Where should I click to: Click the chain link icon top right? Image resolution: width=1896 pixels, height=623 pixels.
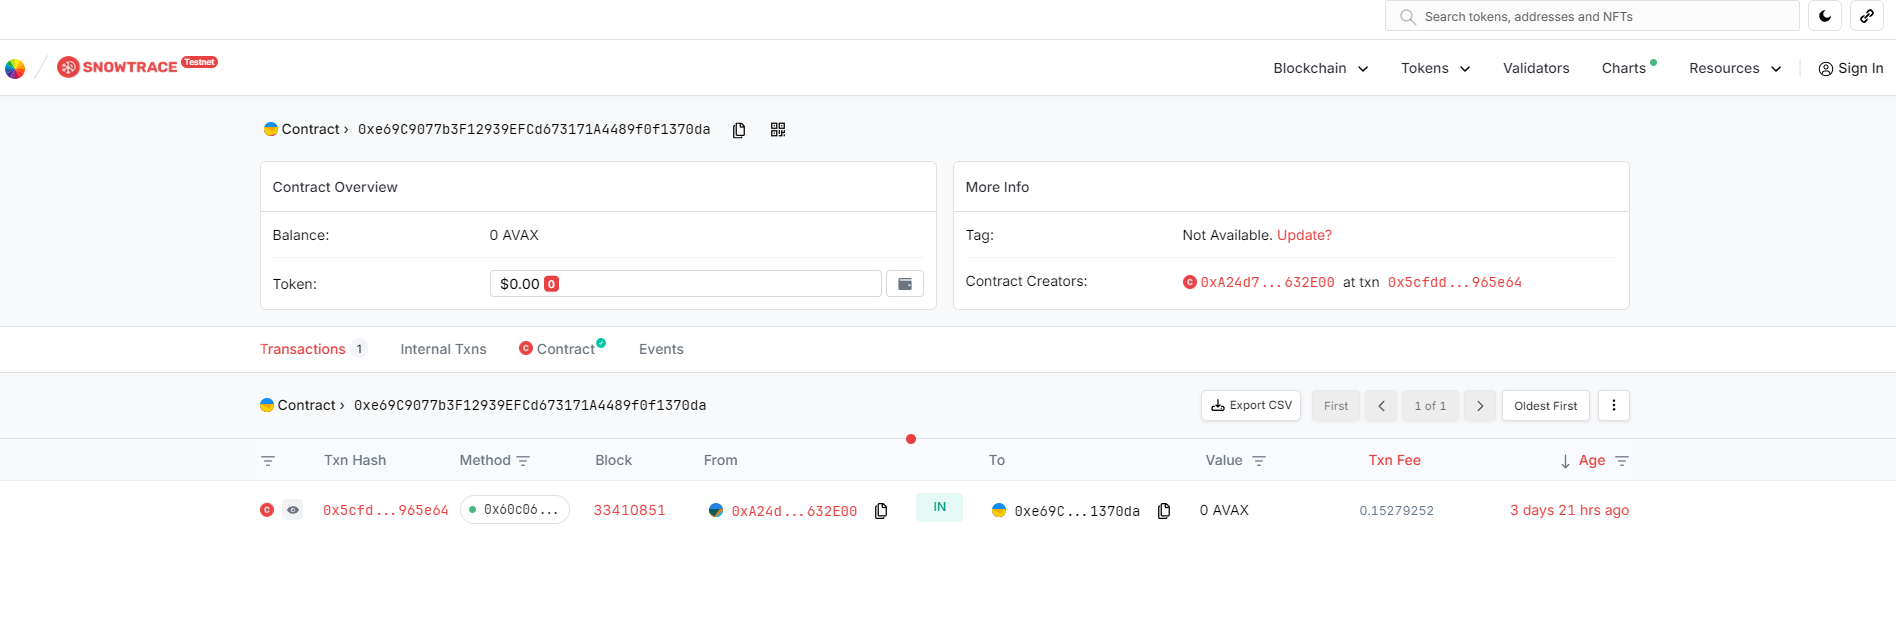tap(1867, 16)
